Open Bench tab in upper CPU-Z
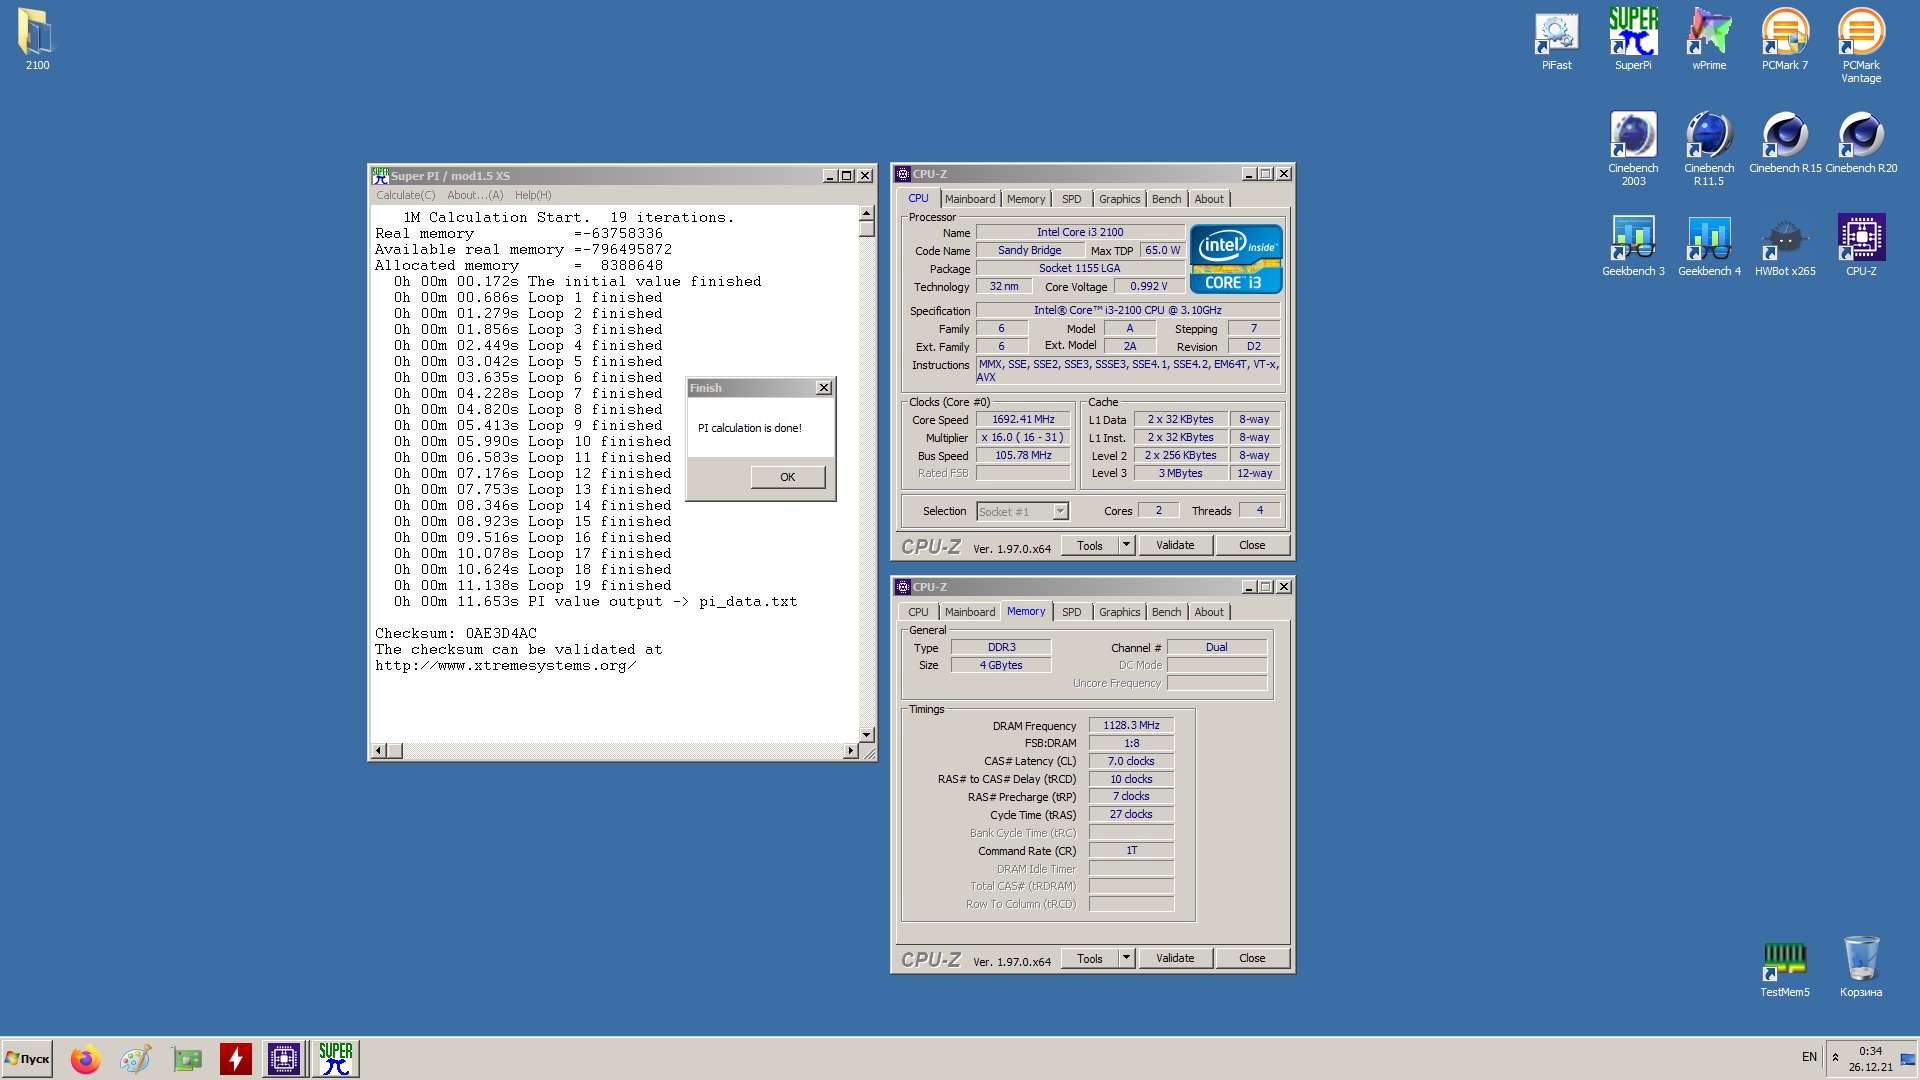The width and height of the screenshot is (1920, 1080). click(x=1166, y=199)
